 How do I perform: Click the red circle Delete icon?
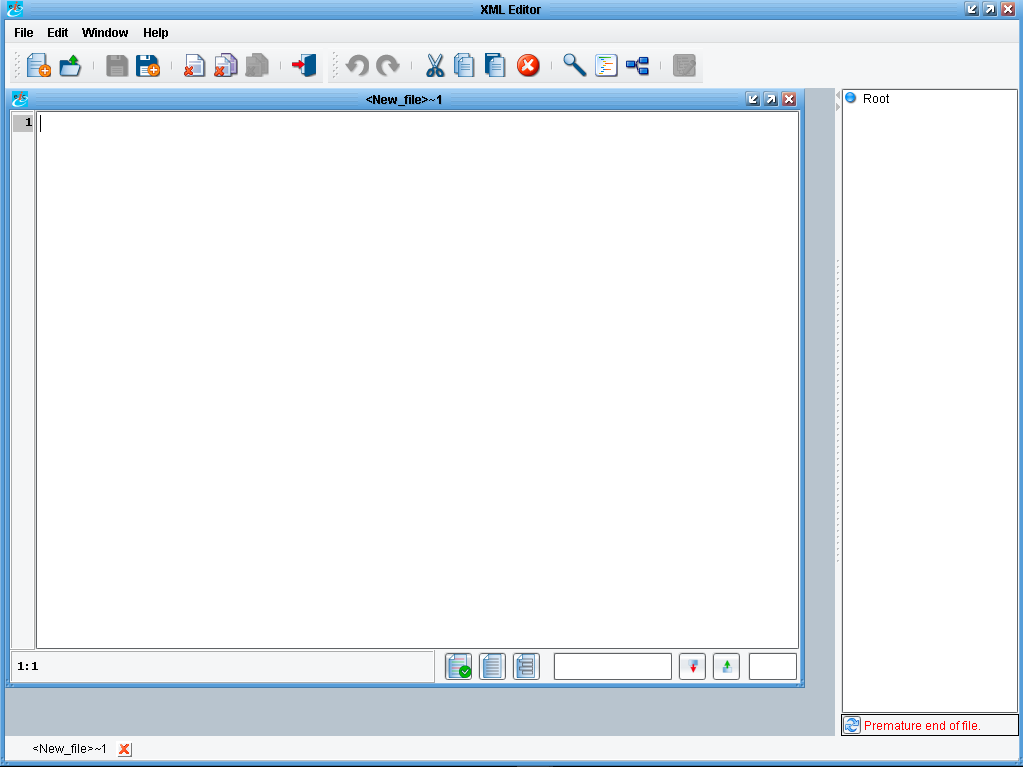click(528, 66)
